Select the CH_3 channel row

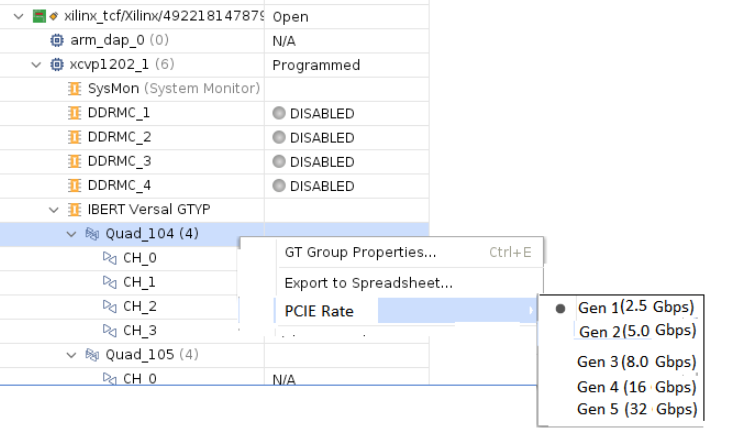(139, 331)
